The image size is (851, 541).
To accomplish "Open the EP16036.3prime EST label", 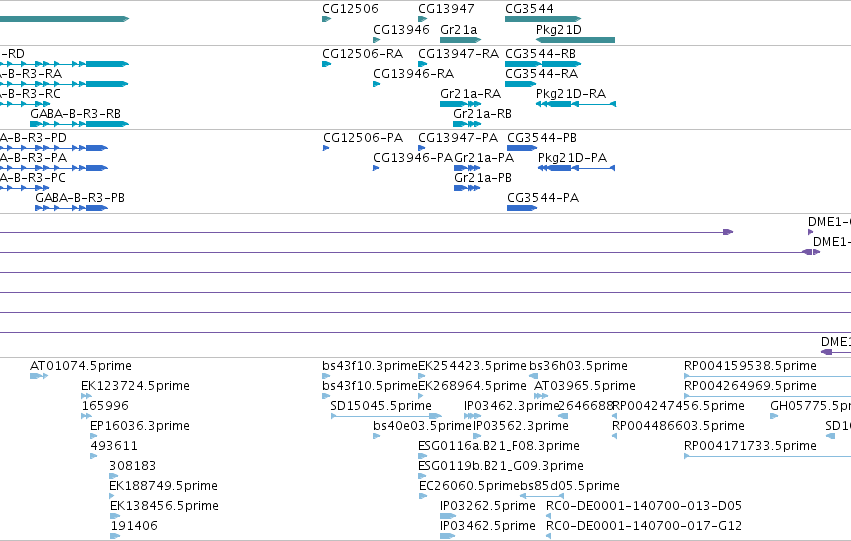I will [140, 426].
